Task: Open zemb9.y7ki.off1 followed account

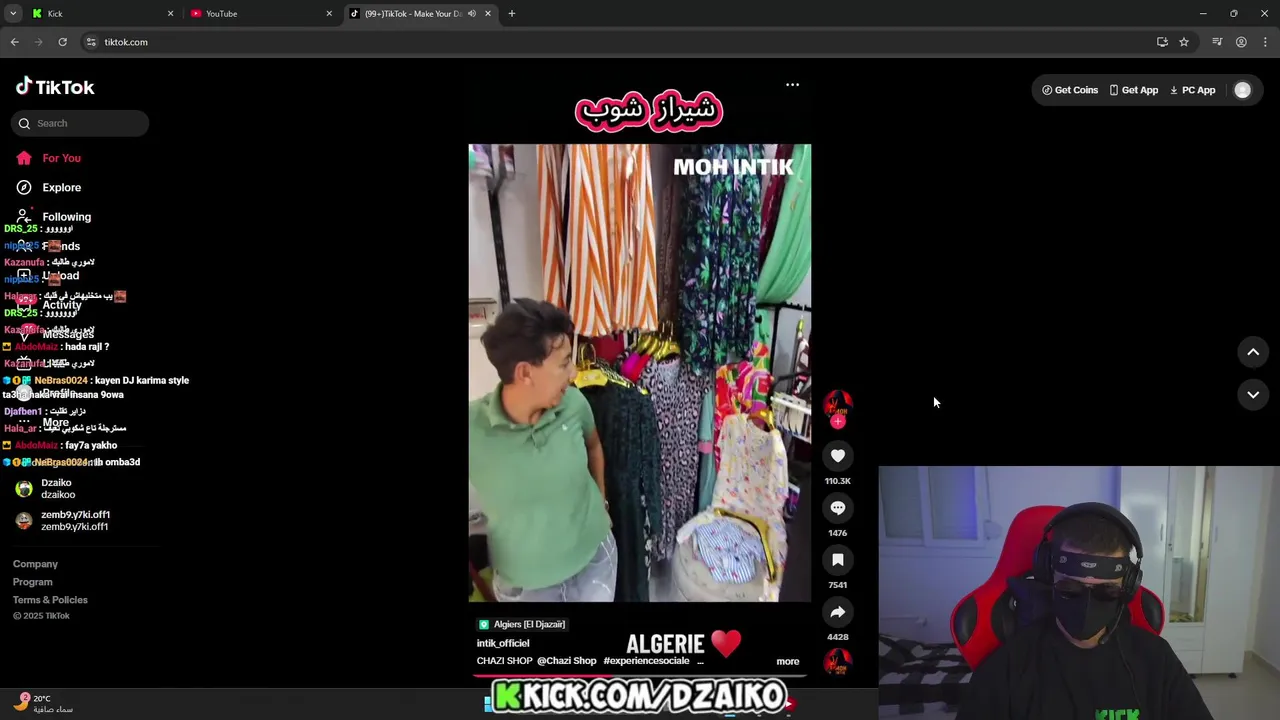Action: pyautogui.click(x=63, y=520)
